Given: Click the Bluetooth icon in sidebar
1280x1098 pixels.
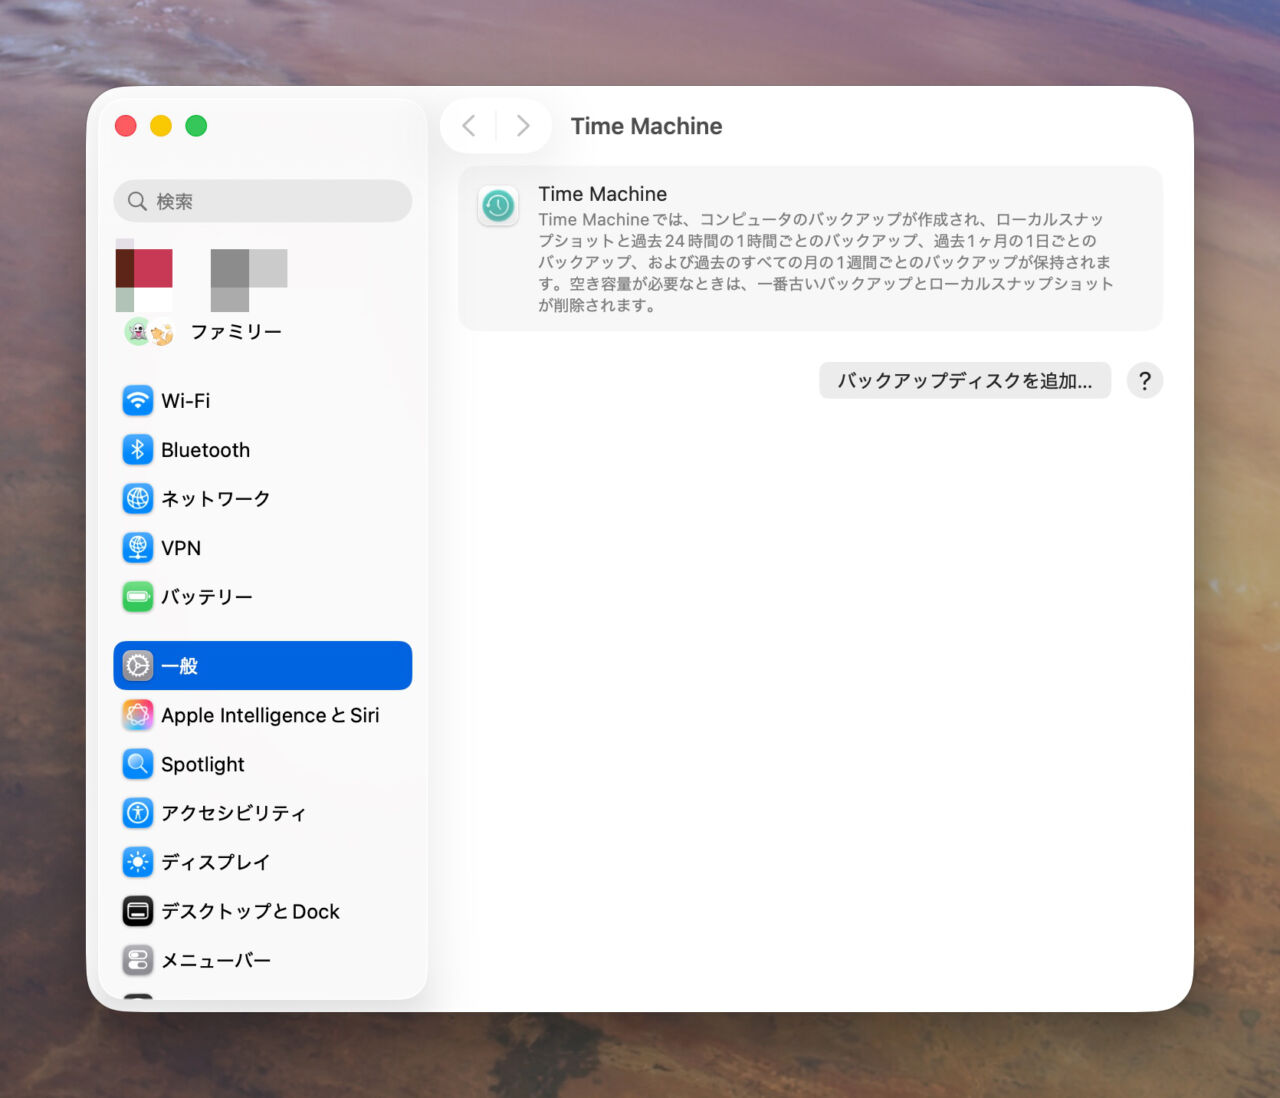Looking at the screenshot, I should (138, 450).
